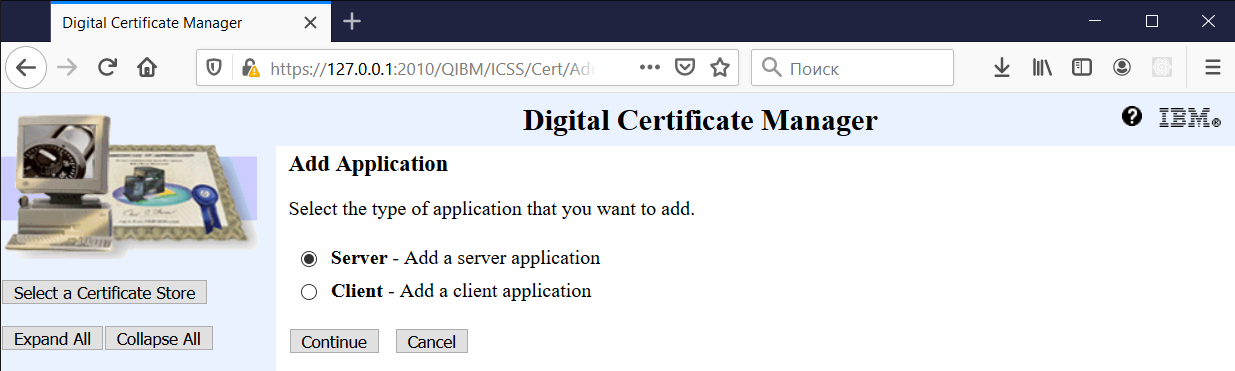Click Select a Certificate Store button
The width and height of the screenshot is (1235, 371).
(105, 293)
